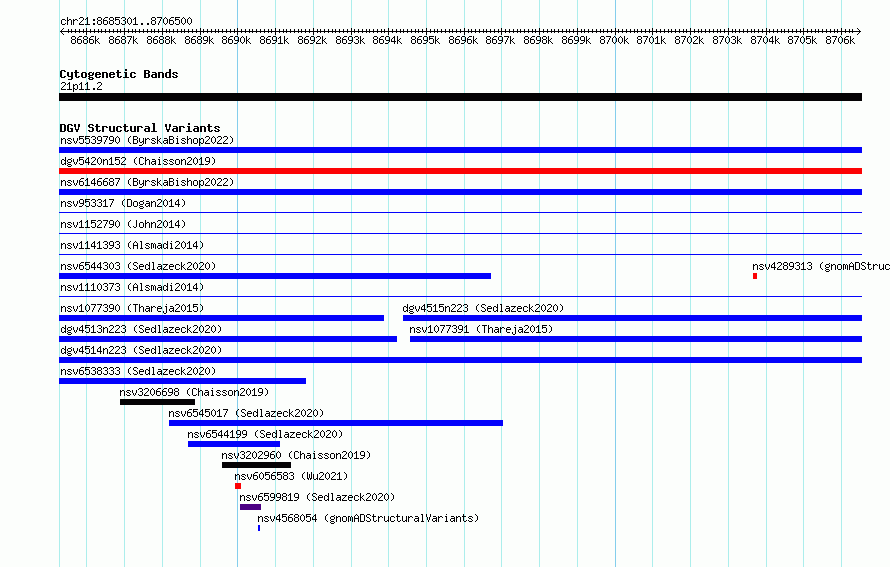Click the 8703k ruler position
This screenshot has width=890, height=567.
pos(727,40)
